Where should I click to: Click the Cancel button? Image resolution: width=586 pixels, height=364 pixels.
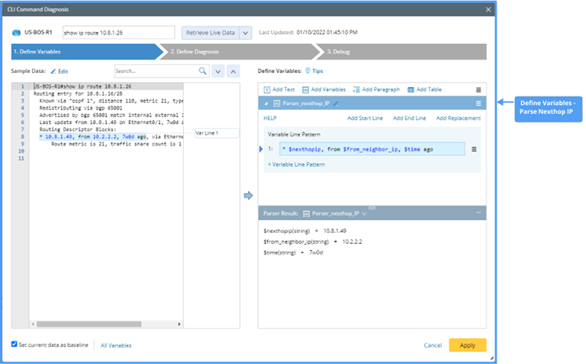coord(433,345)
